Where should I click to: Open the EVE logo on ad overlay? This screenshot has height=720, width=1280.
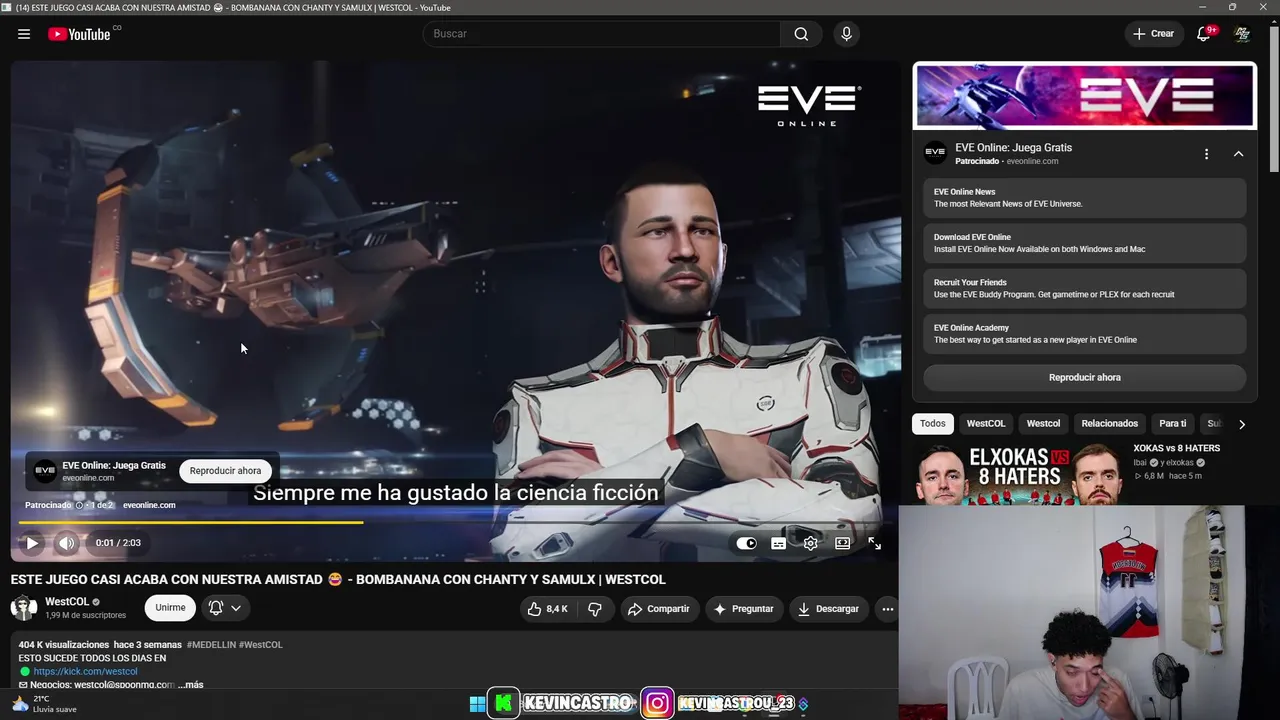tap(45, 471)
